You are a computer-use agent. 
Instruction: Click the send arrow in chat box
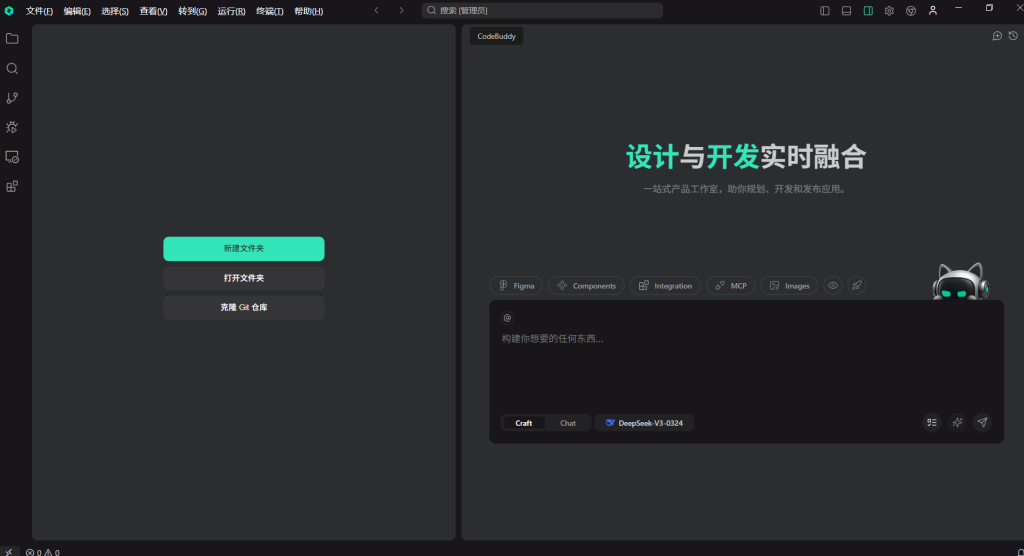[x=982, y=423]
